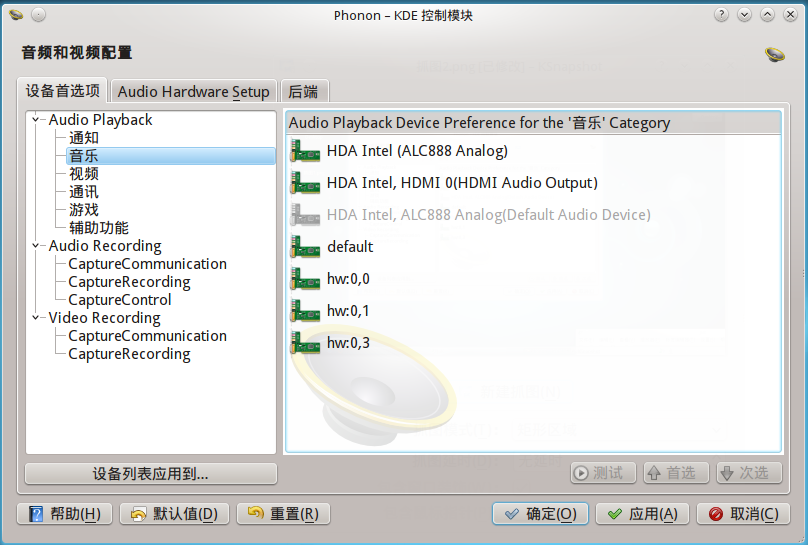
Task: Open the title bar question mark help
Action: tap(721, 15)
